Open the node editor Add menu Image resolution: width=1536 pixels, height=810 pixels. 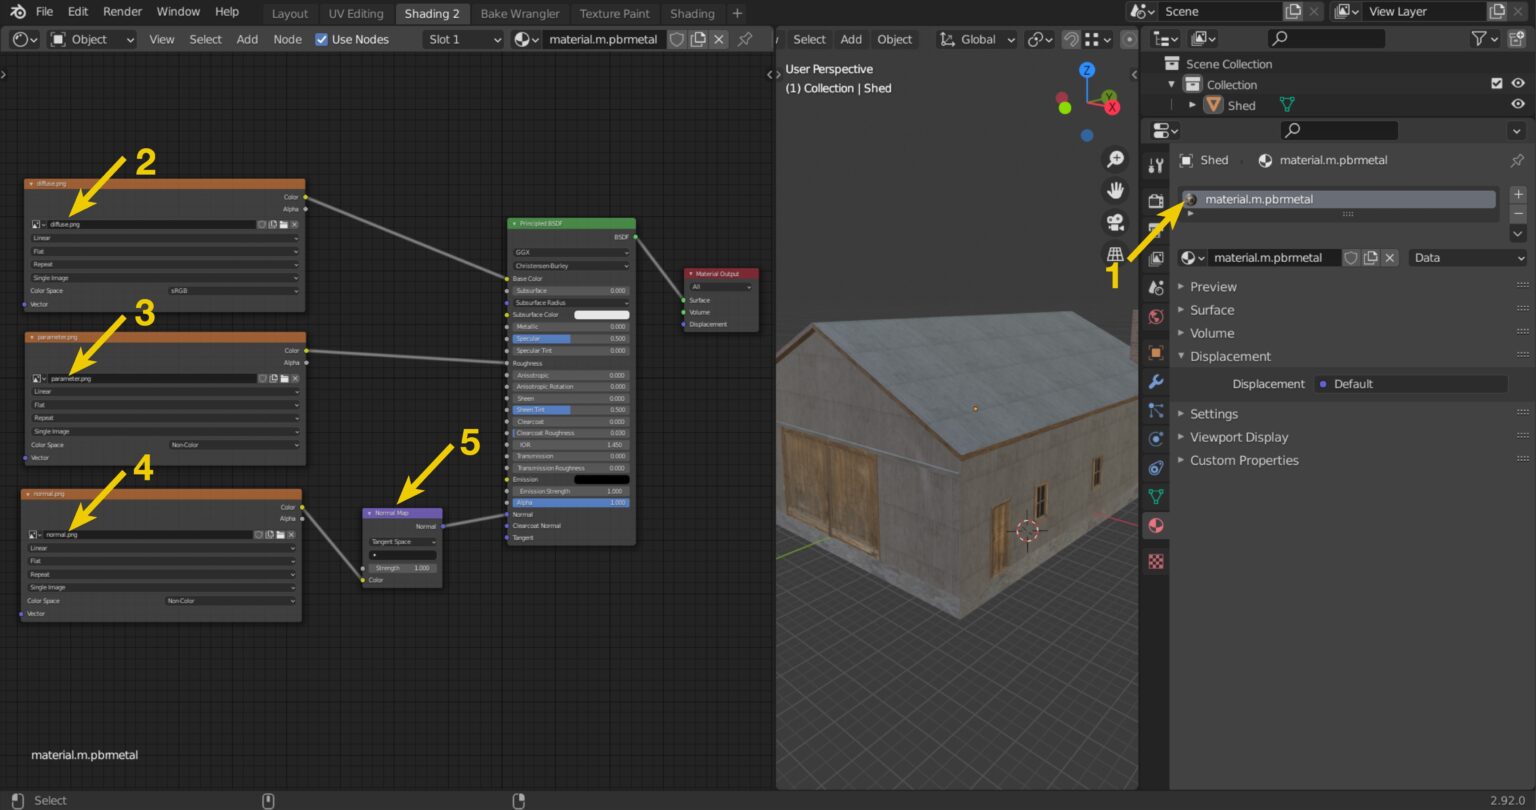coord(247,39)
